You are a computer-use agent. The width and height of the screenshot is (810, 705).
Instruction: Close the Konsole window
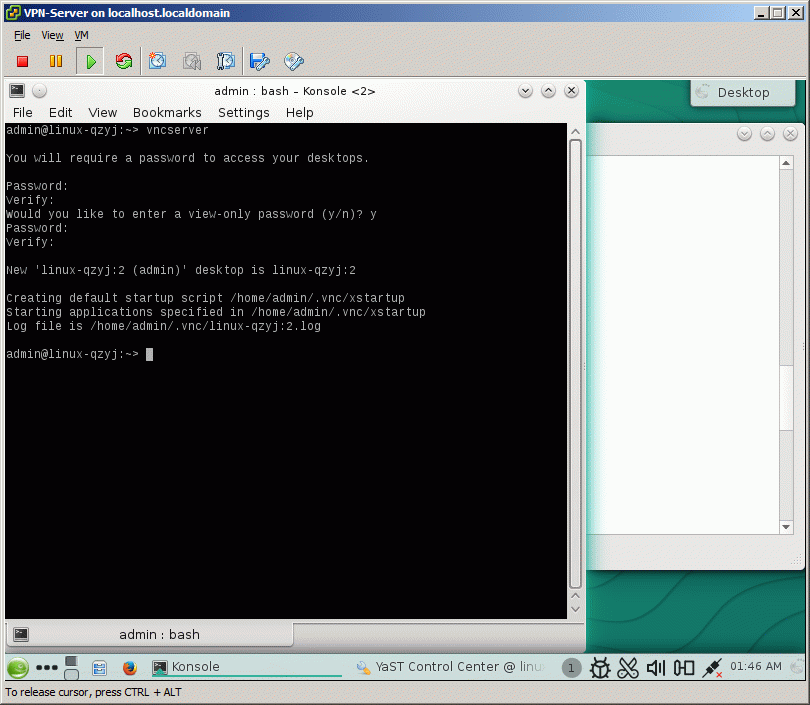[571, 91]
